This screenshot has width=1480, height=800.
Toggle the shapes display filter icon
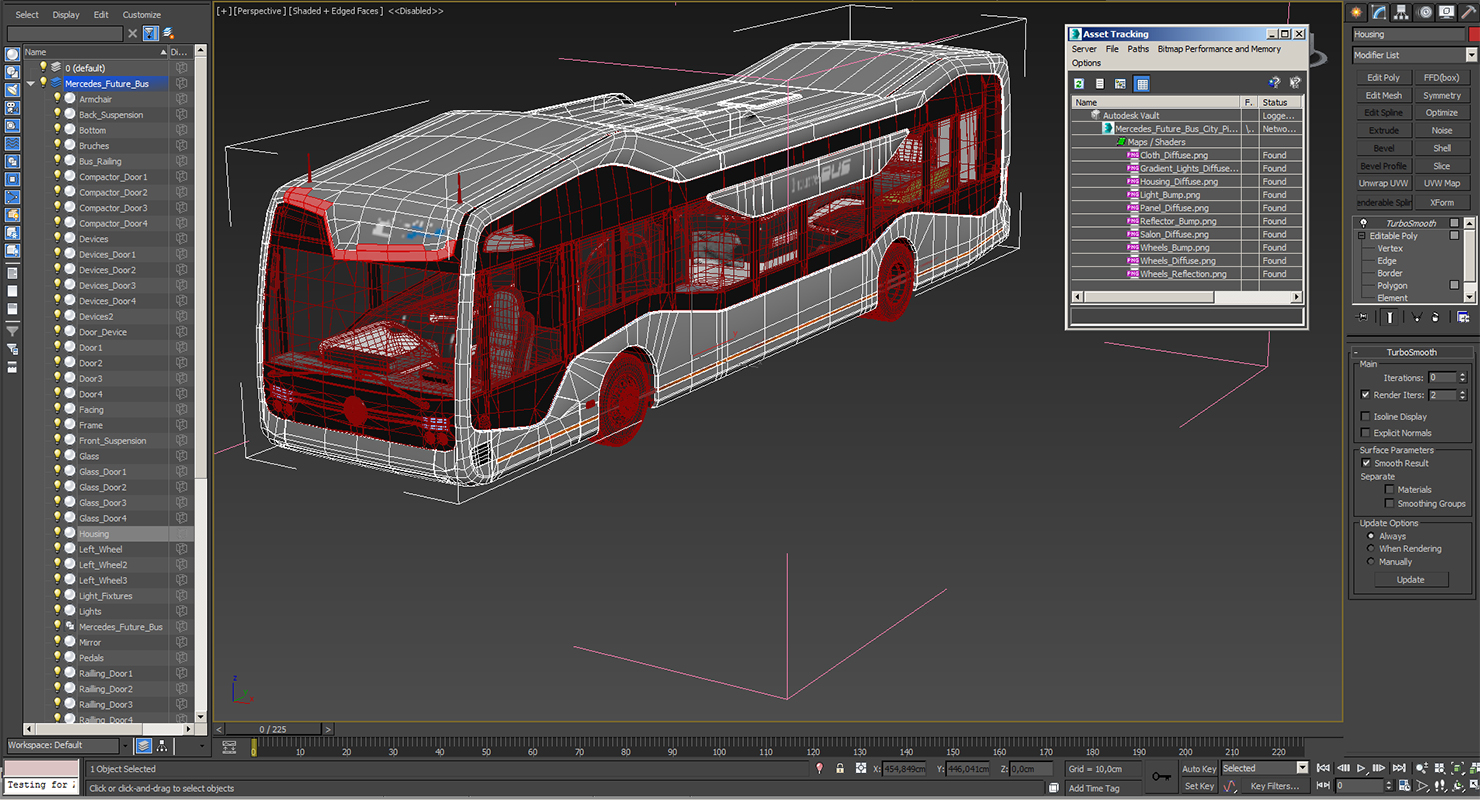click(13, 73)
